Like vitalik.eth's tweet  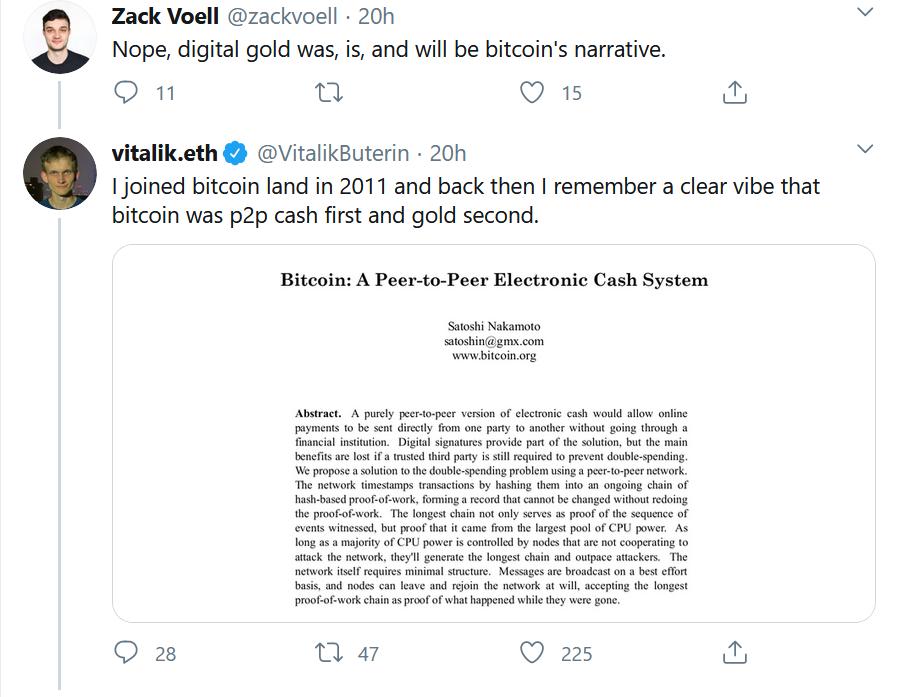click(533, 653)
